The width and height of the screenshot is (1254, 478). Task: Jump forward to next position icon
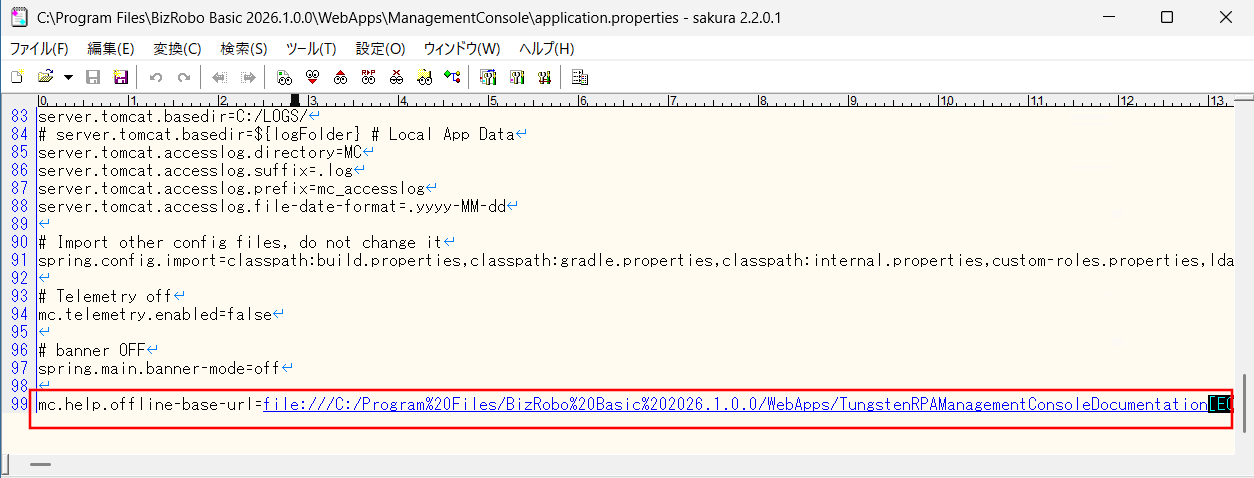click(x=247, y=77)
